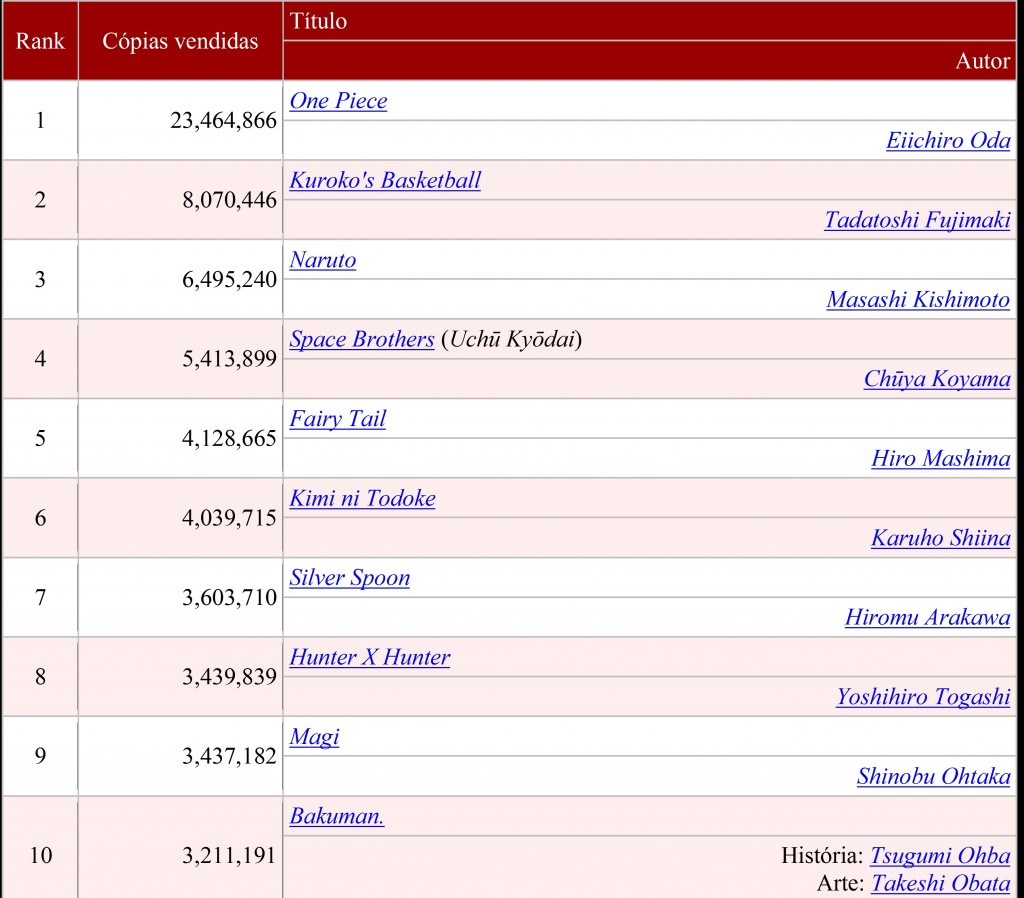
Task: Open the Hunter X Hunter link
Action: (369, 657)
